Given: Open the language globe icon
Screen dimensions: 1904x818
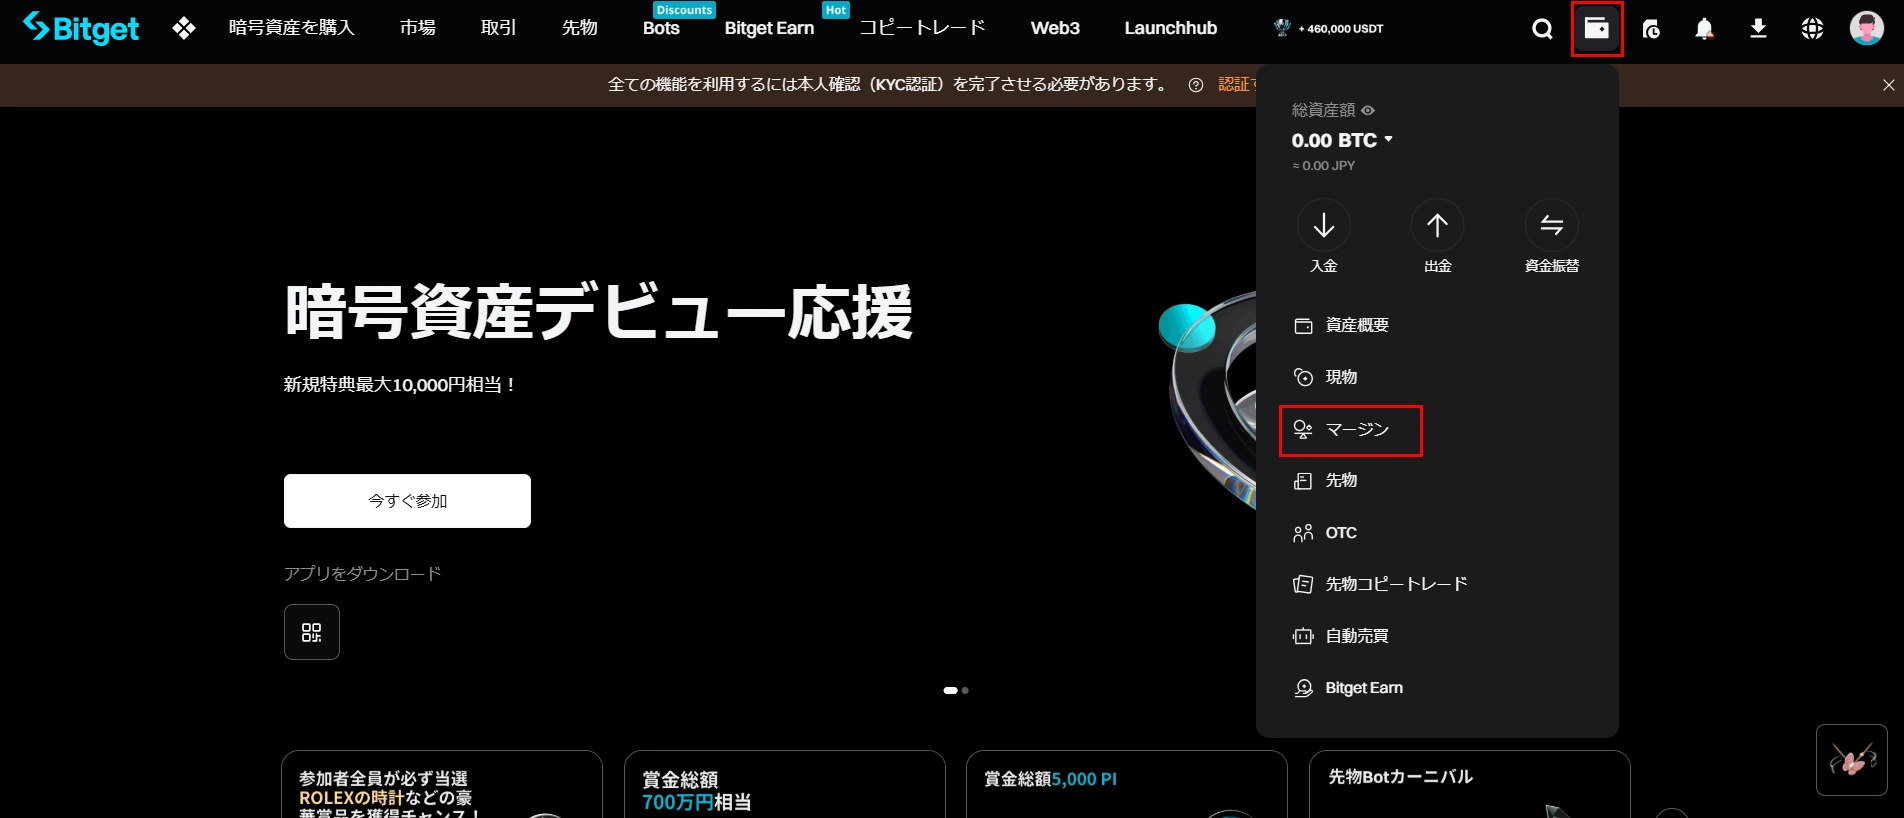Looking at the screenshot, I should pos(1812,29).
